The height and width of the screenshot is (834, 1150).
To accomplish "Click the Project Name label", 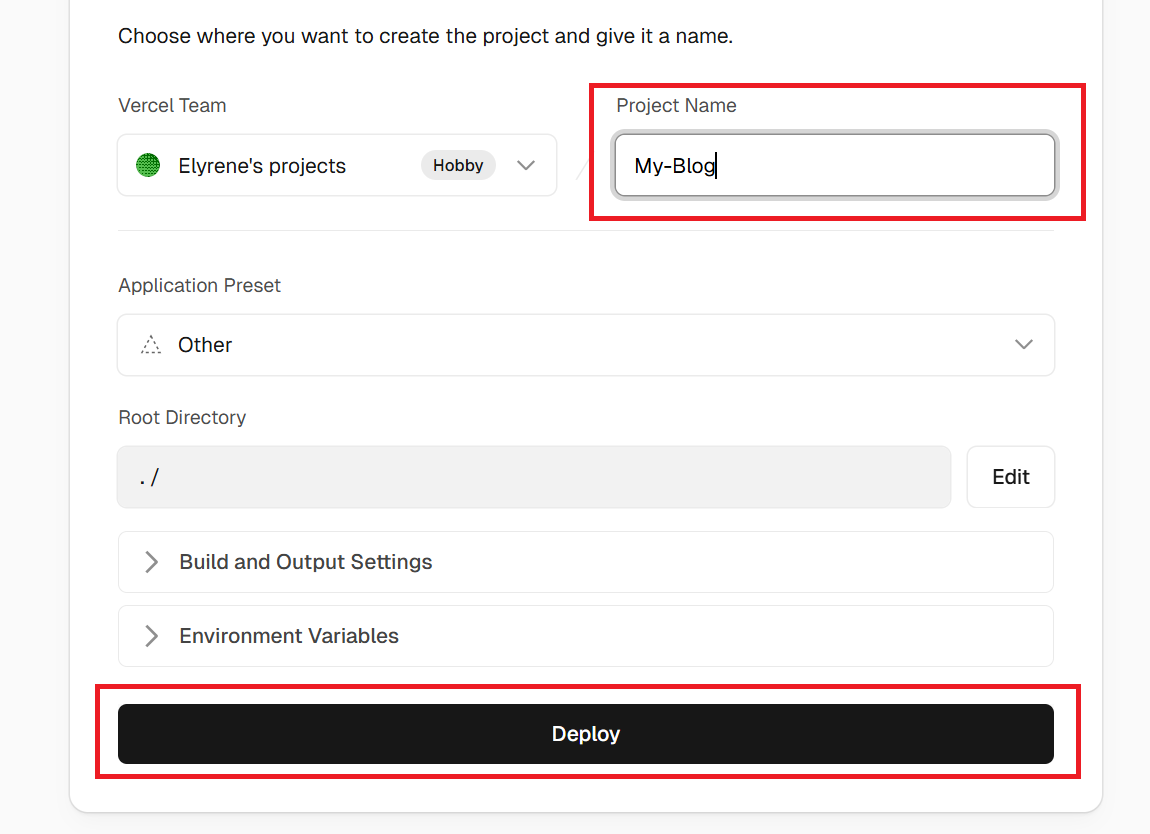I will [676, 106].
